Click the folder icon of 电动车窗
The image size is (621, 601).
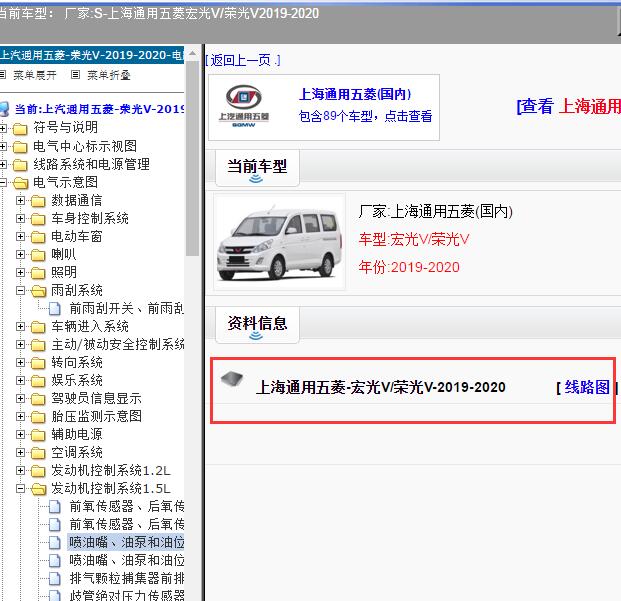pyautogui.click(x=38, y=237)
